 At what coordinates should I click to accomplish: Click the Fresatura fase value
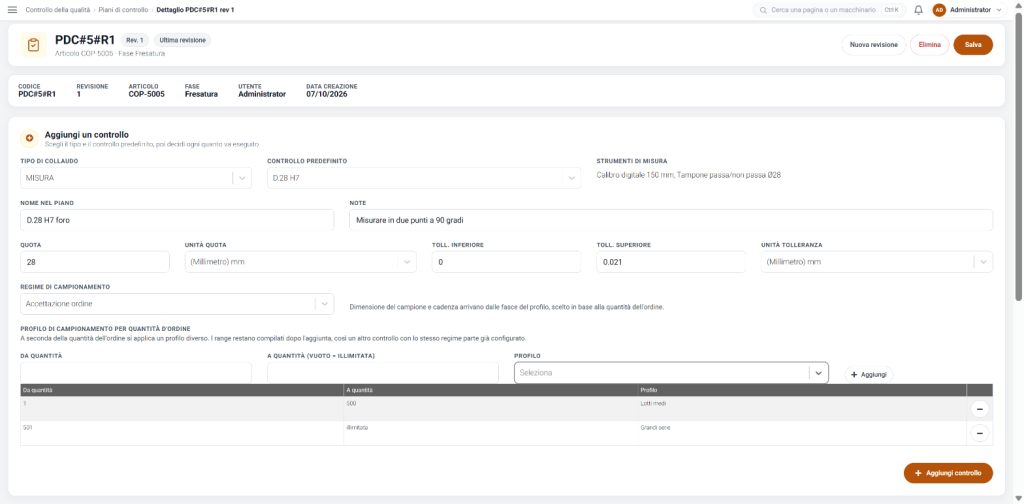tap(201, 94)
